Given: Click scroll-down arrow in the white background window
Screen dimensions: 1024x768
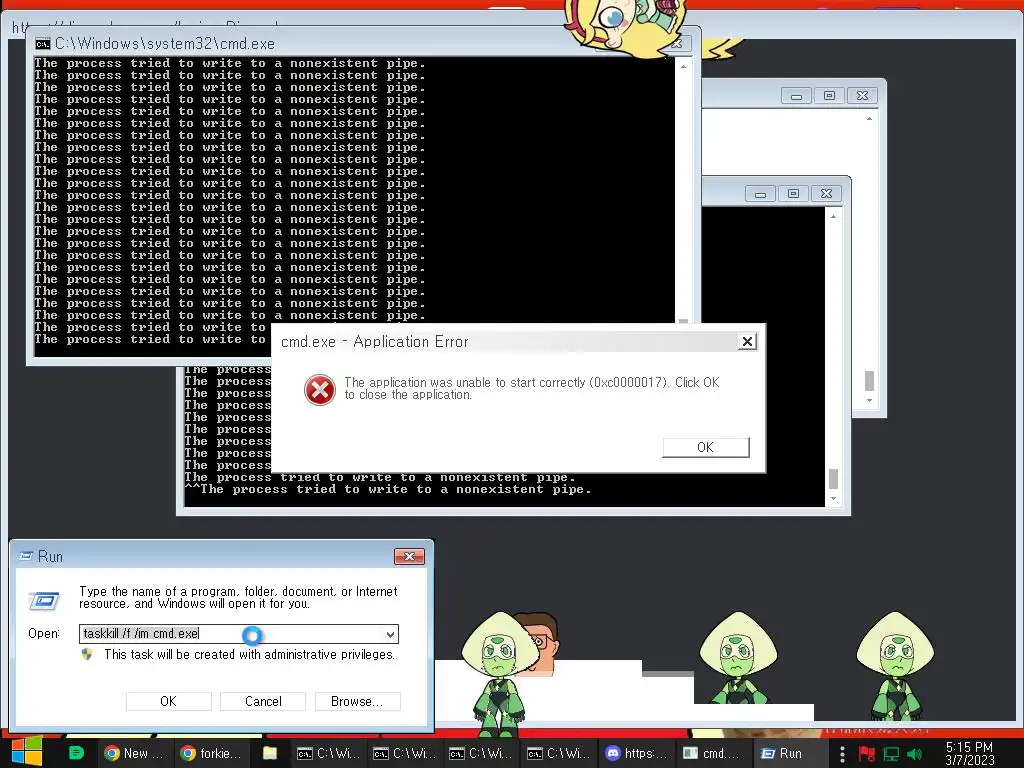Looking at the screenshot, I should click(869, 401).
